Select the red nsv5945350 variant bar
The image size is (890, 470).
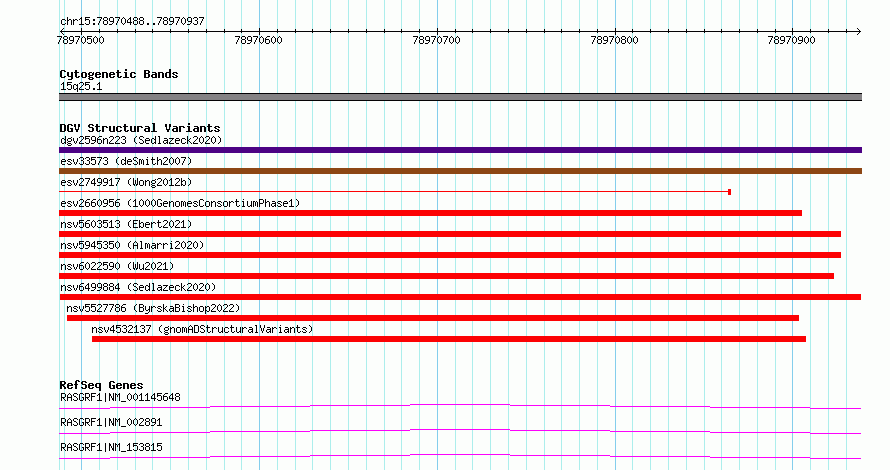tap(450, 255)
